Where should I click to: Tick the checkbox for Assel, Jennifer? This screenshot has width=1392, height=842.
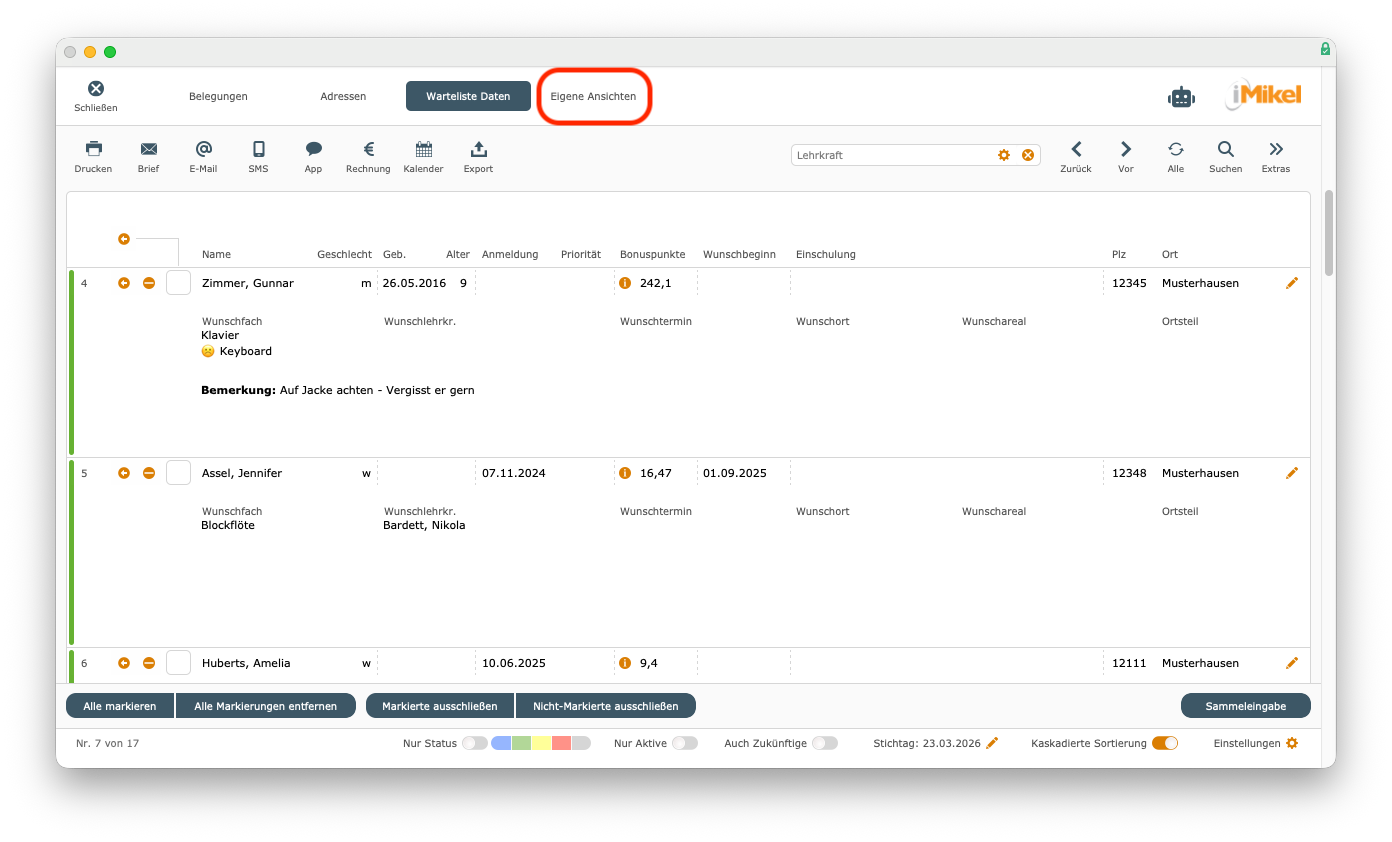(x=178, y=473)
